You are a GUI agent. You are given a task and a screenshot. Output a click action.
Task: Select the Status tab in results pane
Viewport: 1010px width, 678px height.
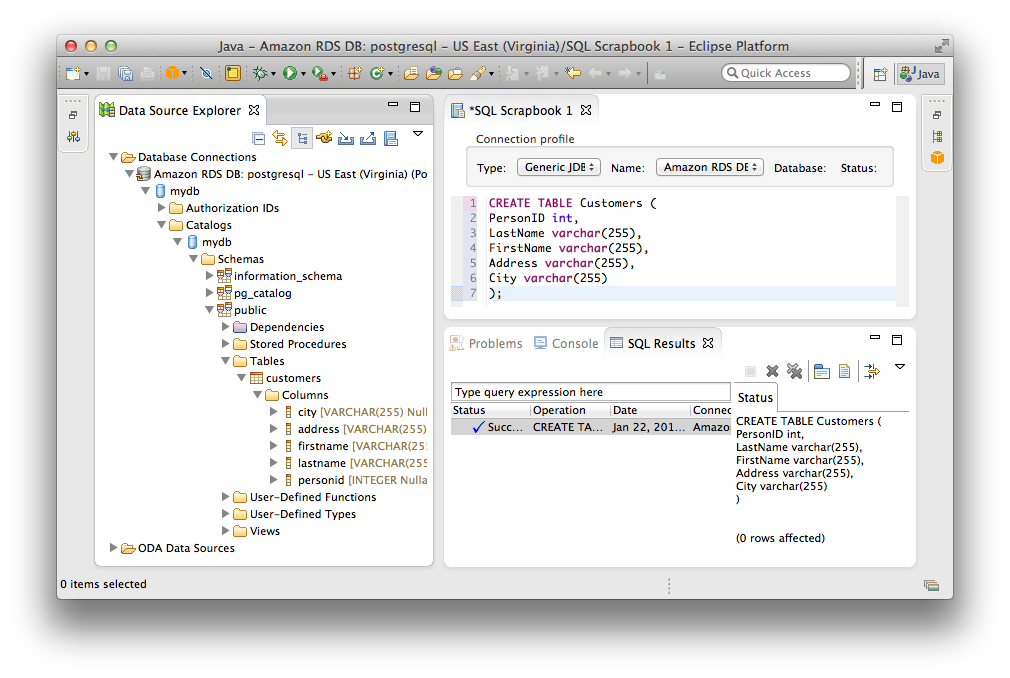coord(755,397)
